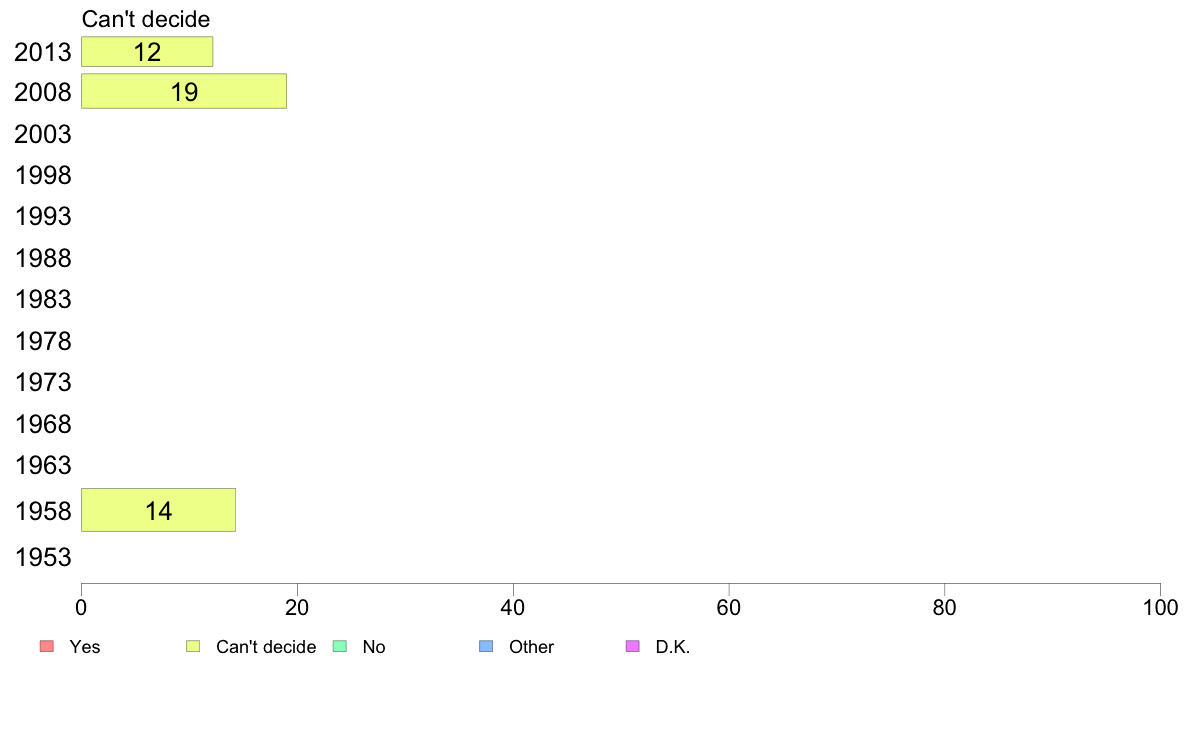This screenshot has width=1188, height=736.
Task: Click the 100 tick on x-axis
Action: [x=1160, y=607]
